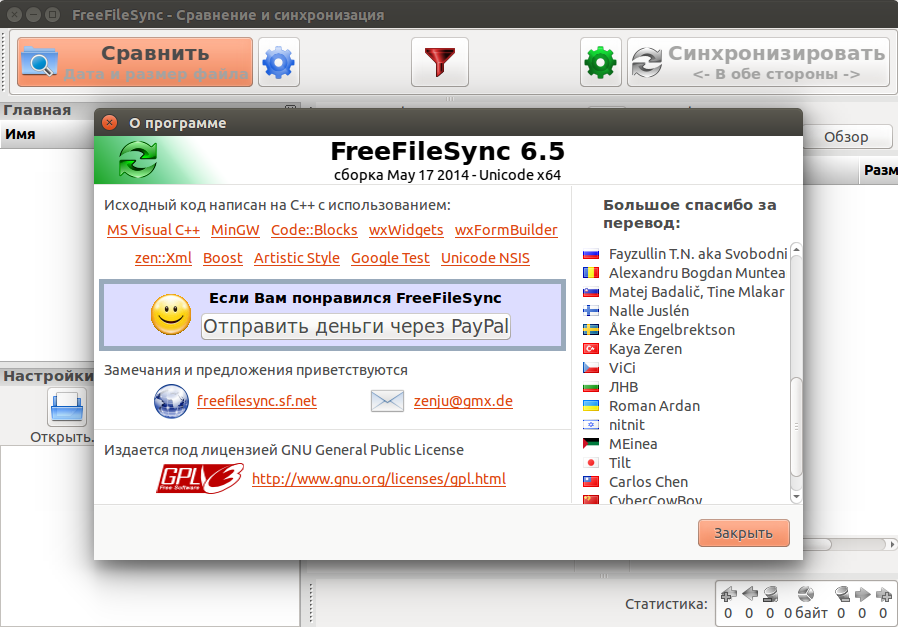
Task: Open the Artistic Style link
Action: point(297,258)
